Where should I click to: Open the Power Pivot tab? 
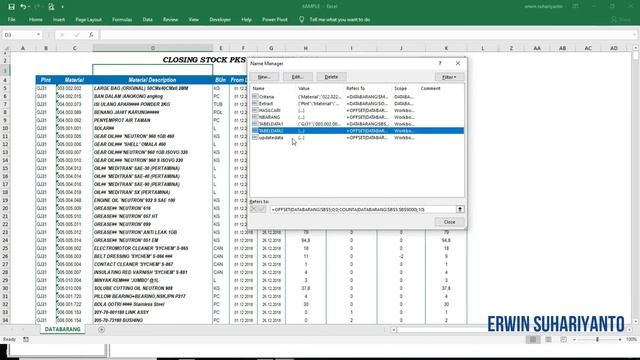point(275,20)
